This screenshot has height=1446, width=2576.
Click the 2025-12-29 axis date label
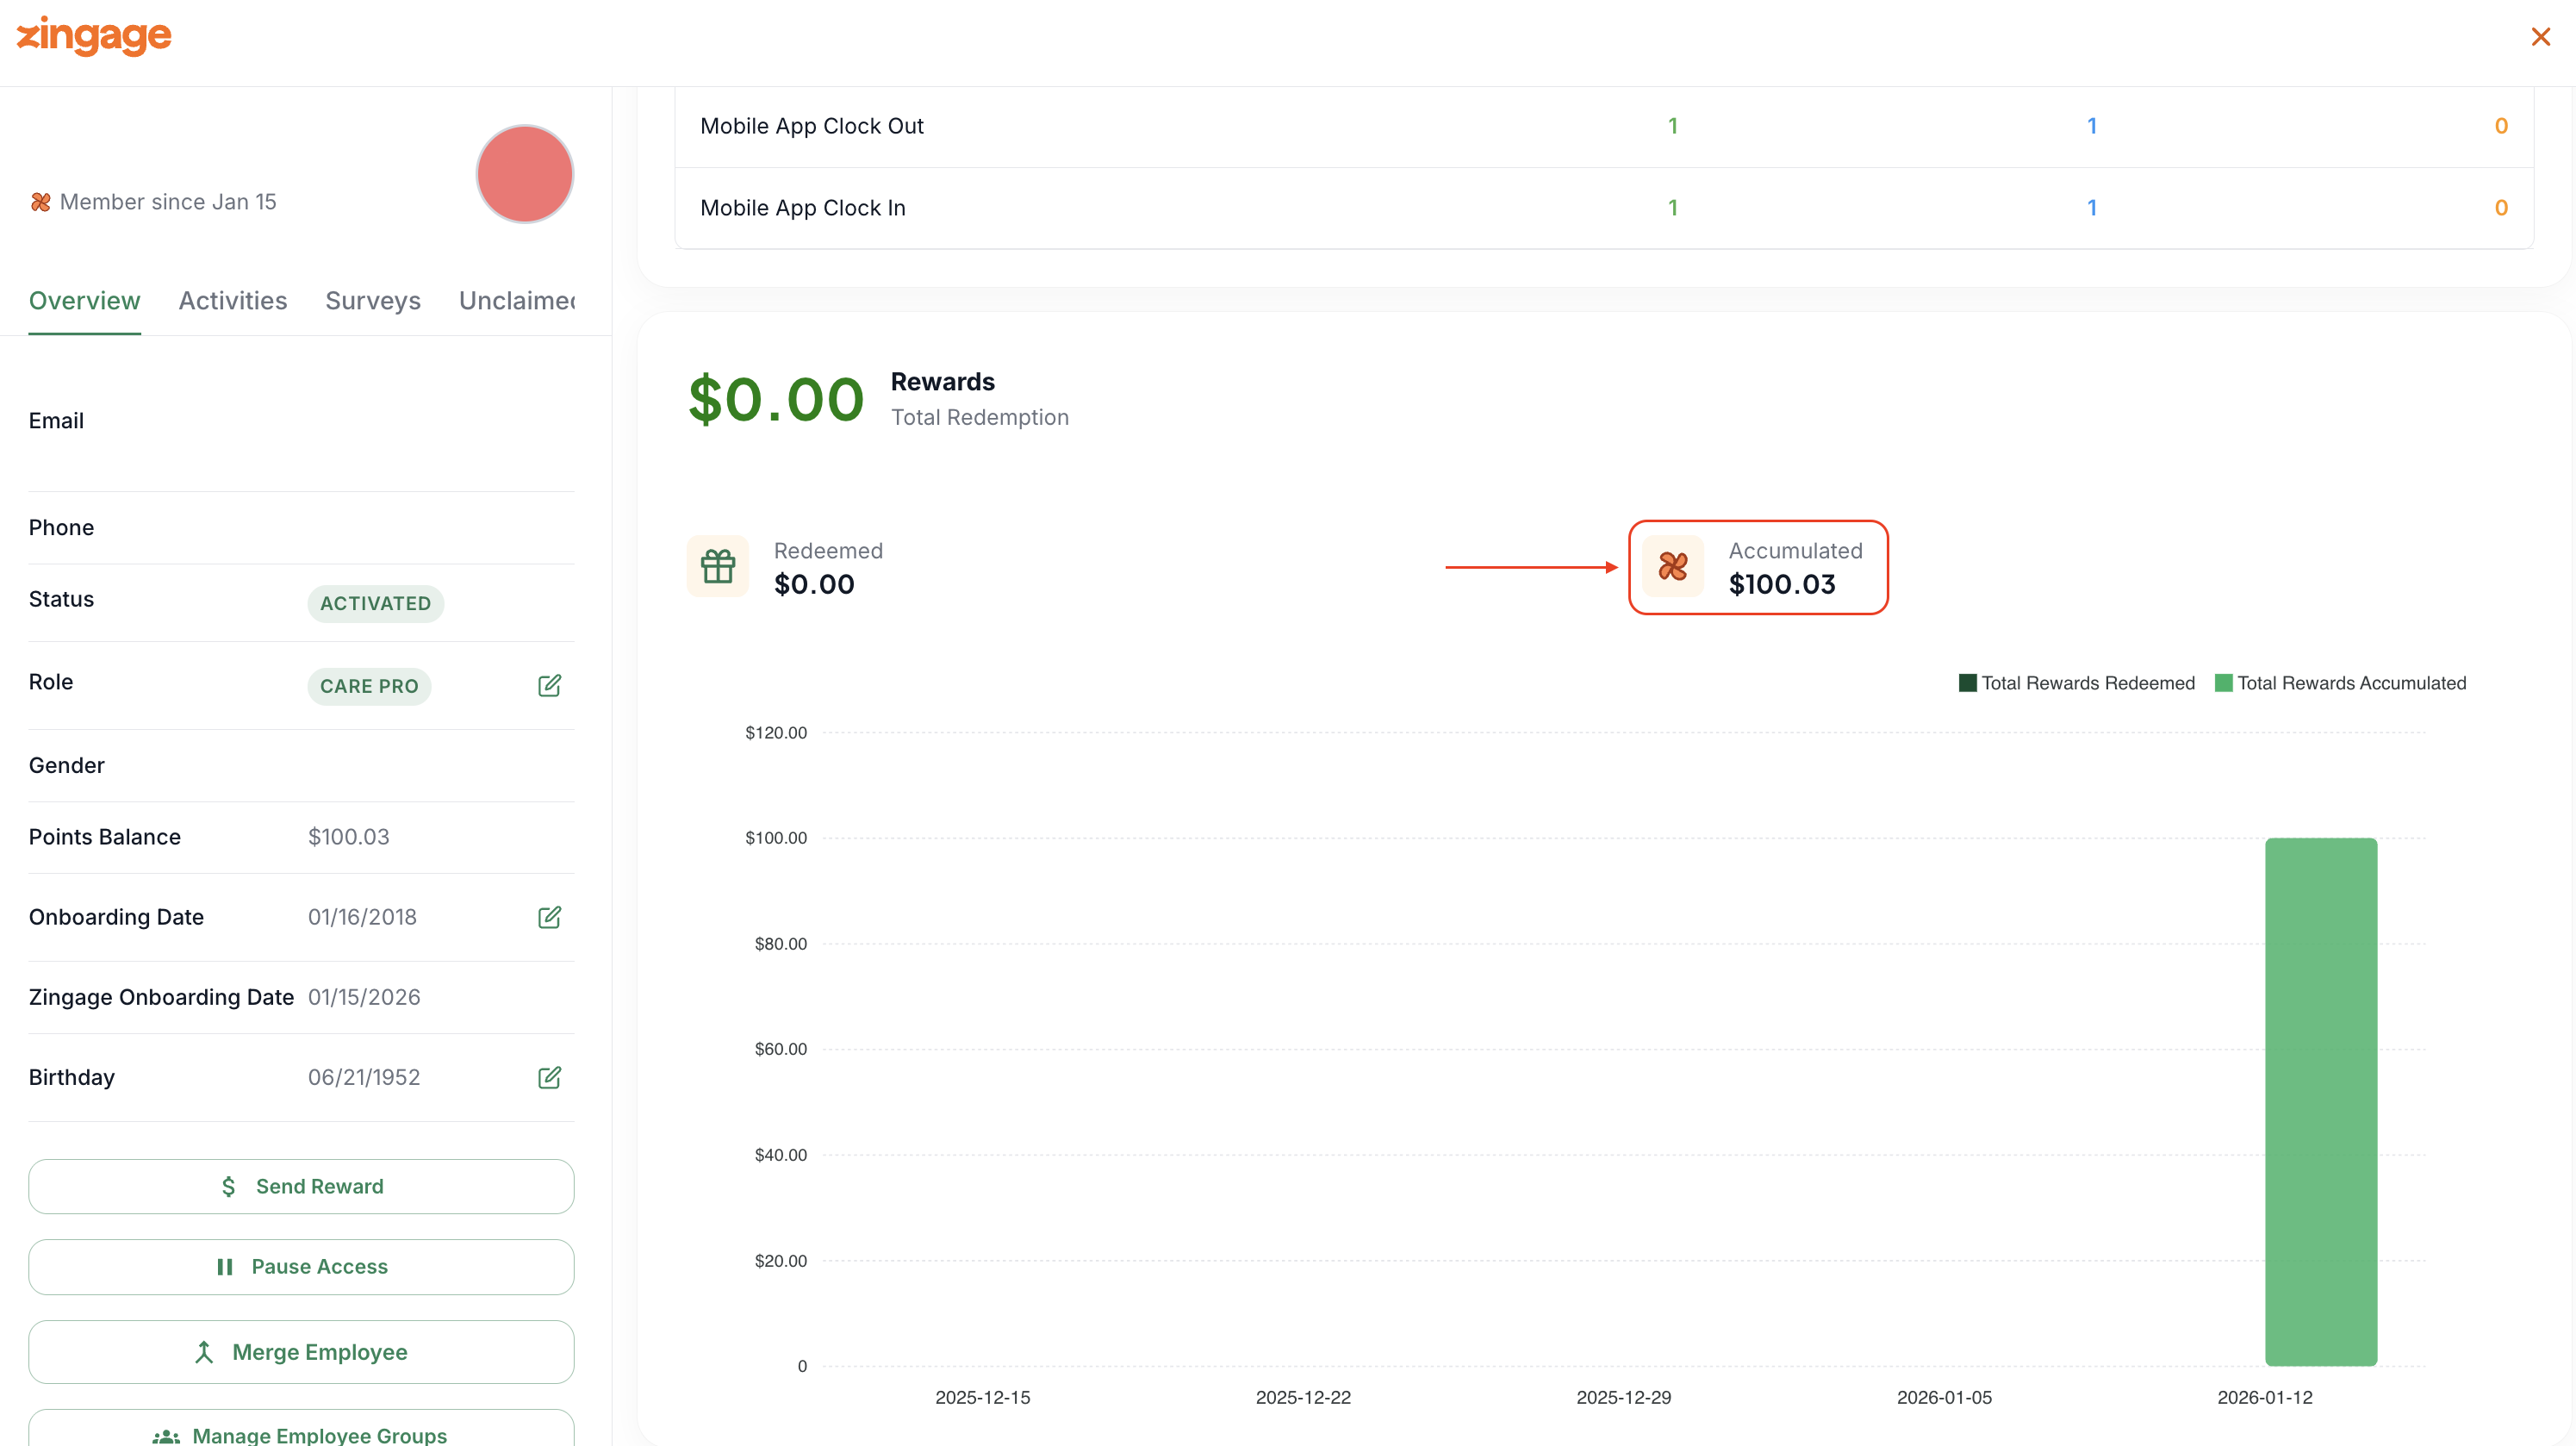coord(1623,1397)
